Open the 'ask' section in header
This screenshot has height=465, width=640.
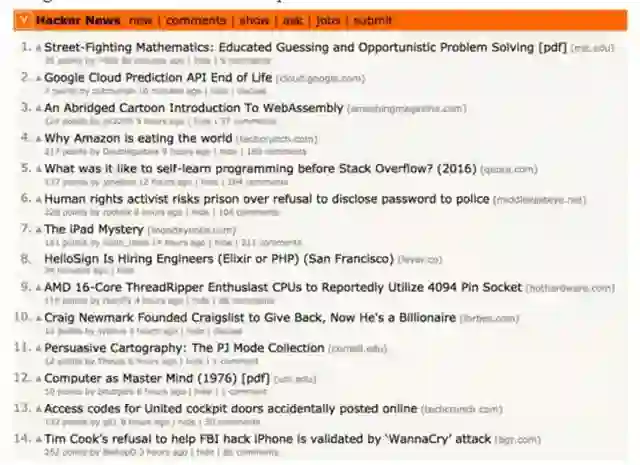click(293, 20)
